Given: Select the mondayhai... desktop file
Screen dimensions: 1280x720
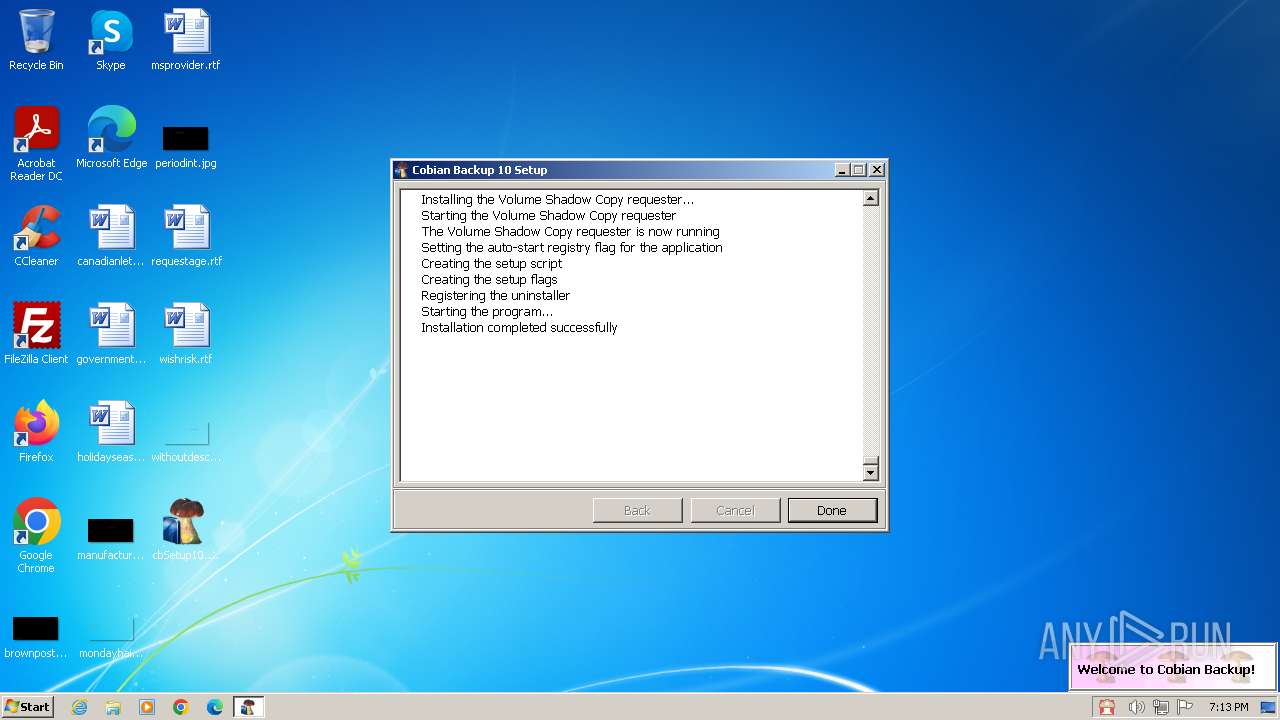Looking at the screenshot, I should click(x=111, y=637).
